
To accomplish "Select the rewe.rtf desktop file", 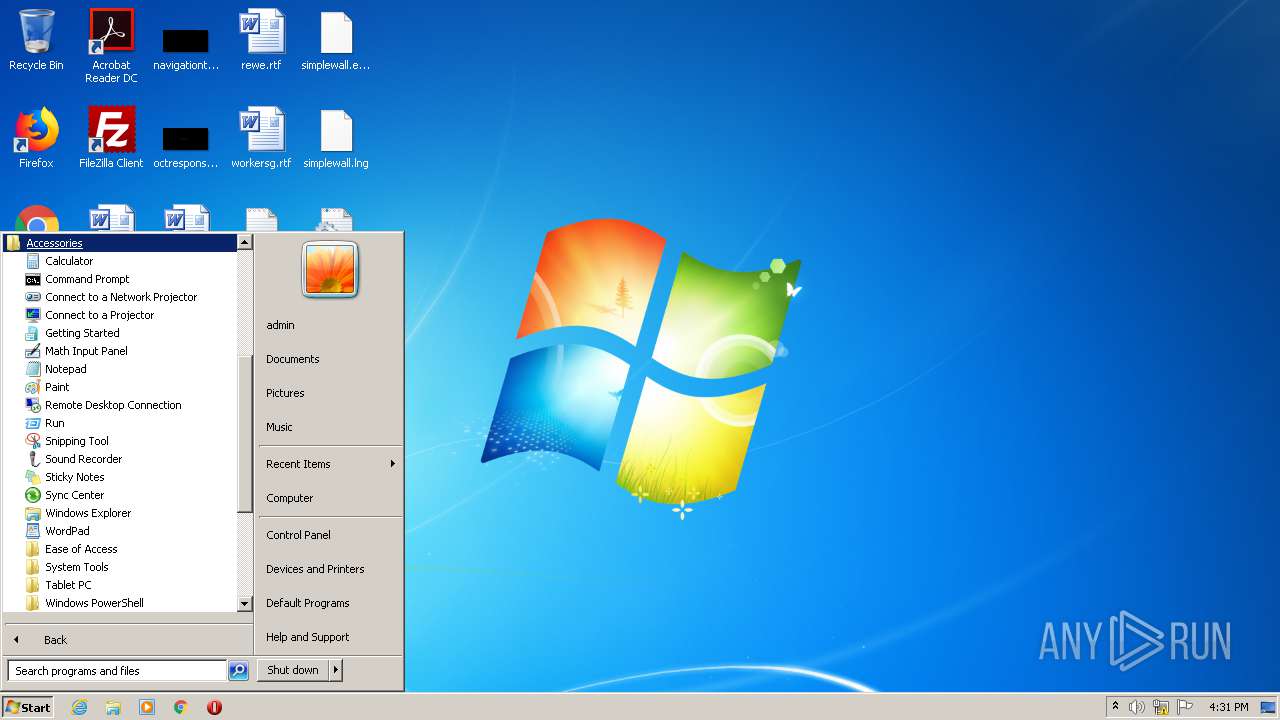I will 261,40.
